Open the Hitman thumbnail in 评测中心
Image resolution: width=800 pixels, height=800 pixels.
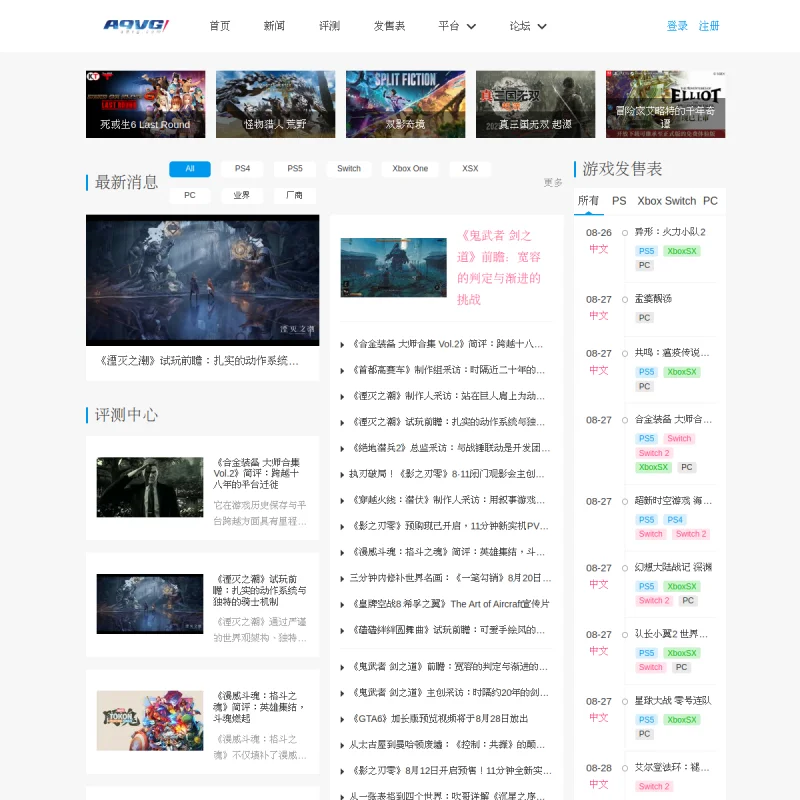click(x=150, y=487)
